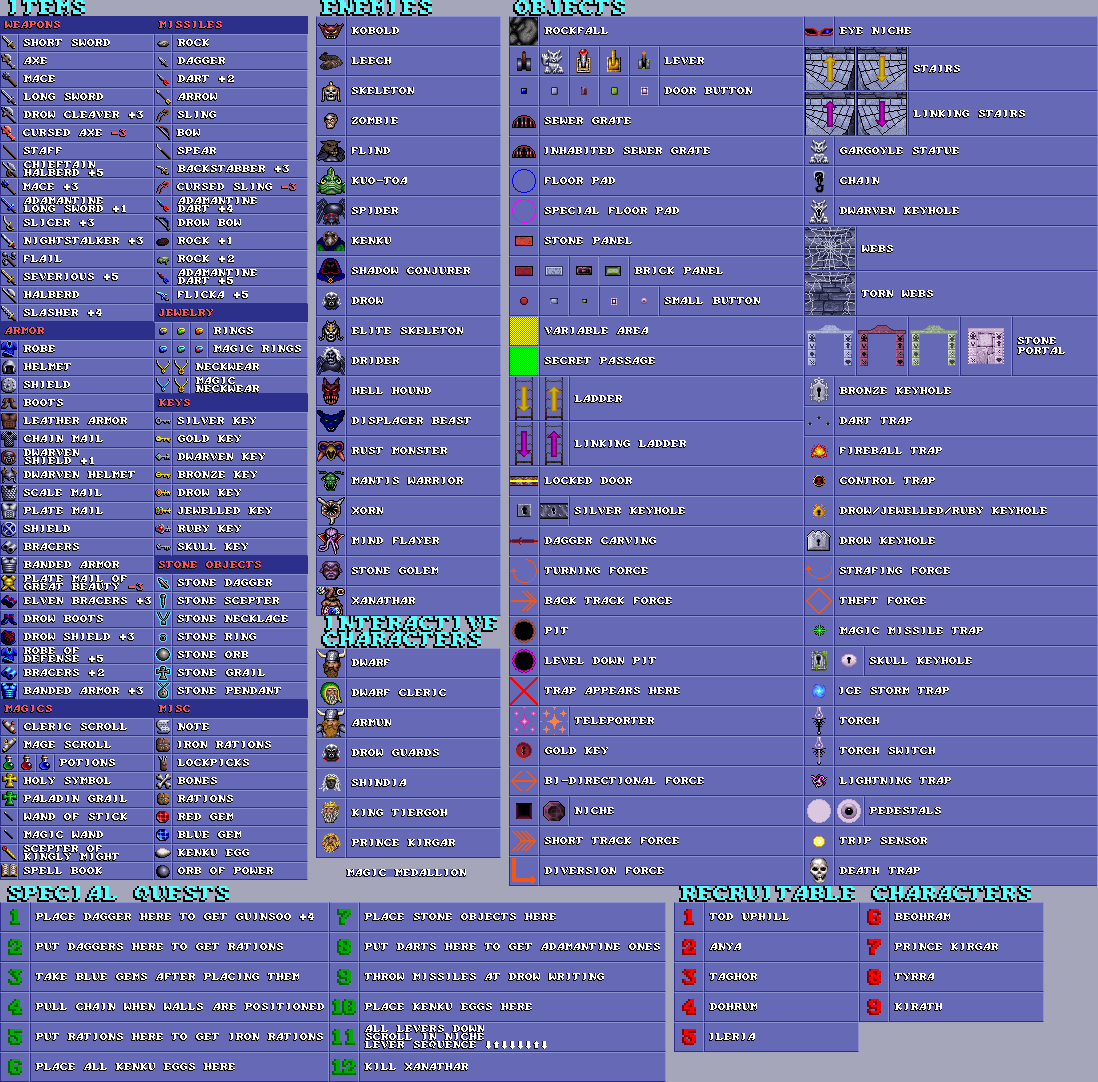Click the Mantis Warrior icon
1098x1082 pixels.
click(x=331, y=481)
